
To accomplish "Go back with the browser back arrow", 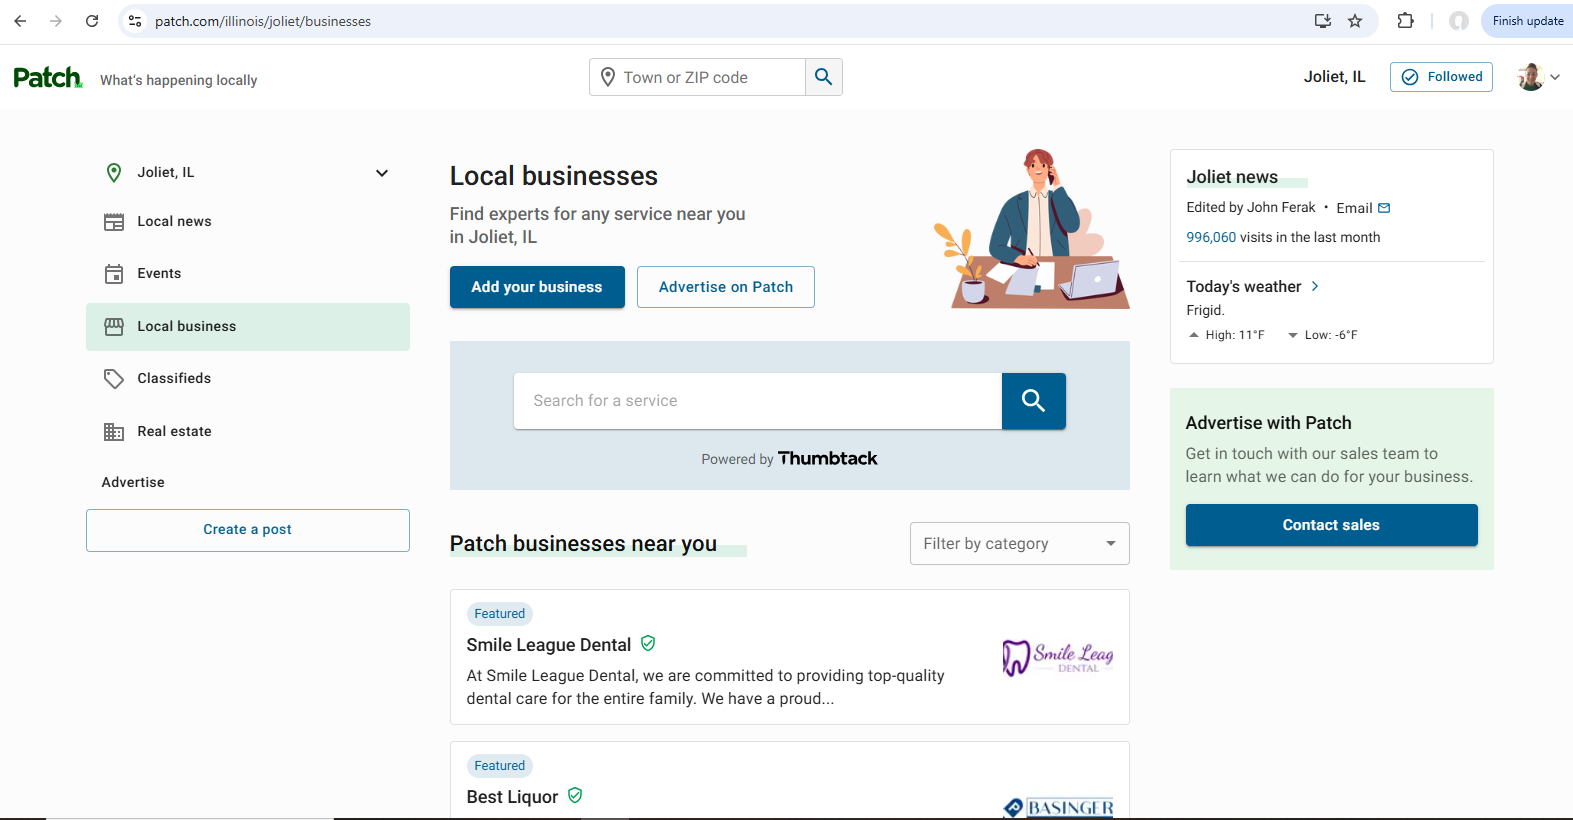I will point(20,21).
